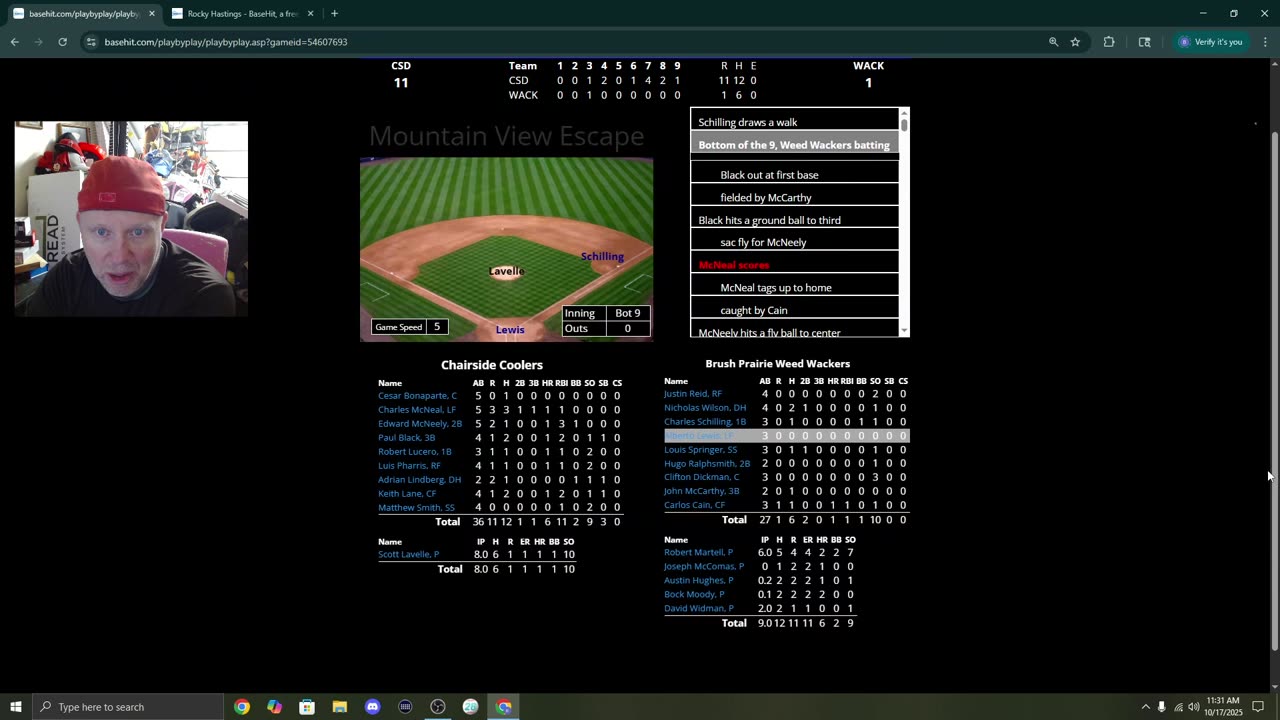Open OBS Studio from the taskbar
Image resolution: width=1280 pixels, height=720 pixels.
438,707
